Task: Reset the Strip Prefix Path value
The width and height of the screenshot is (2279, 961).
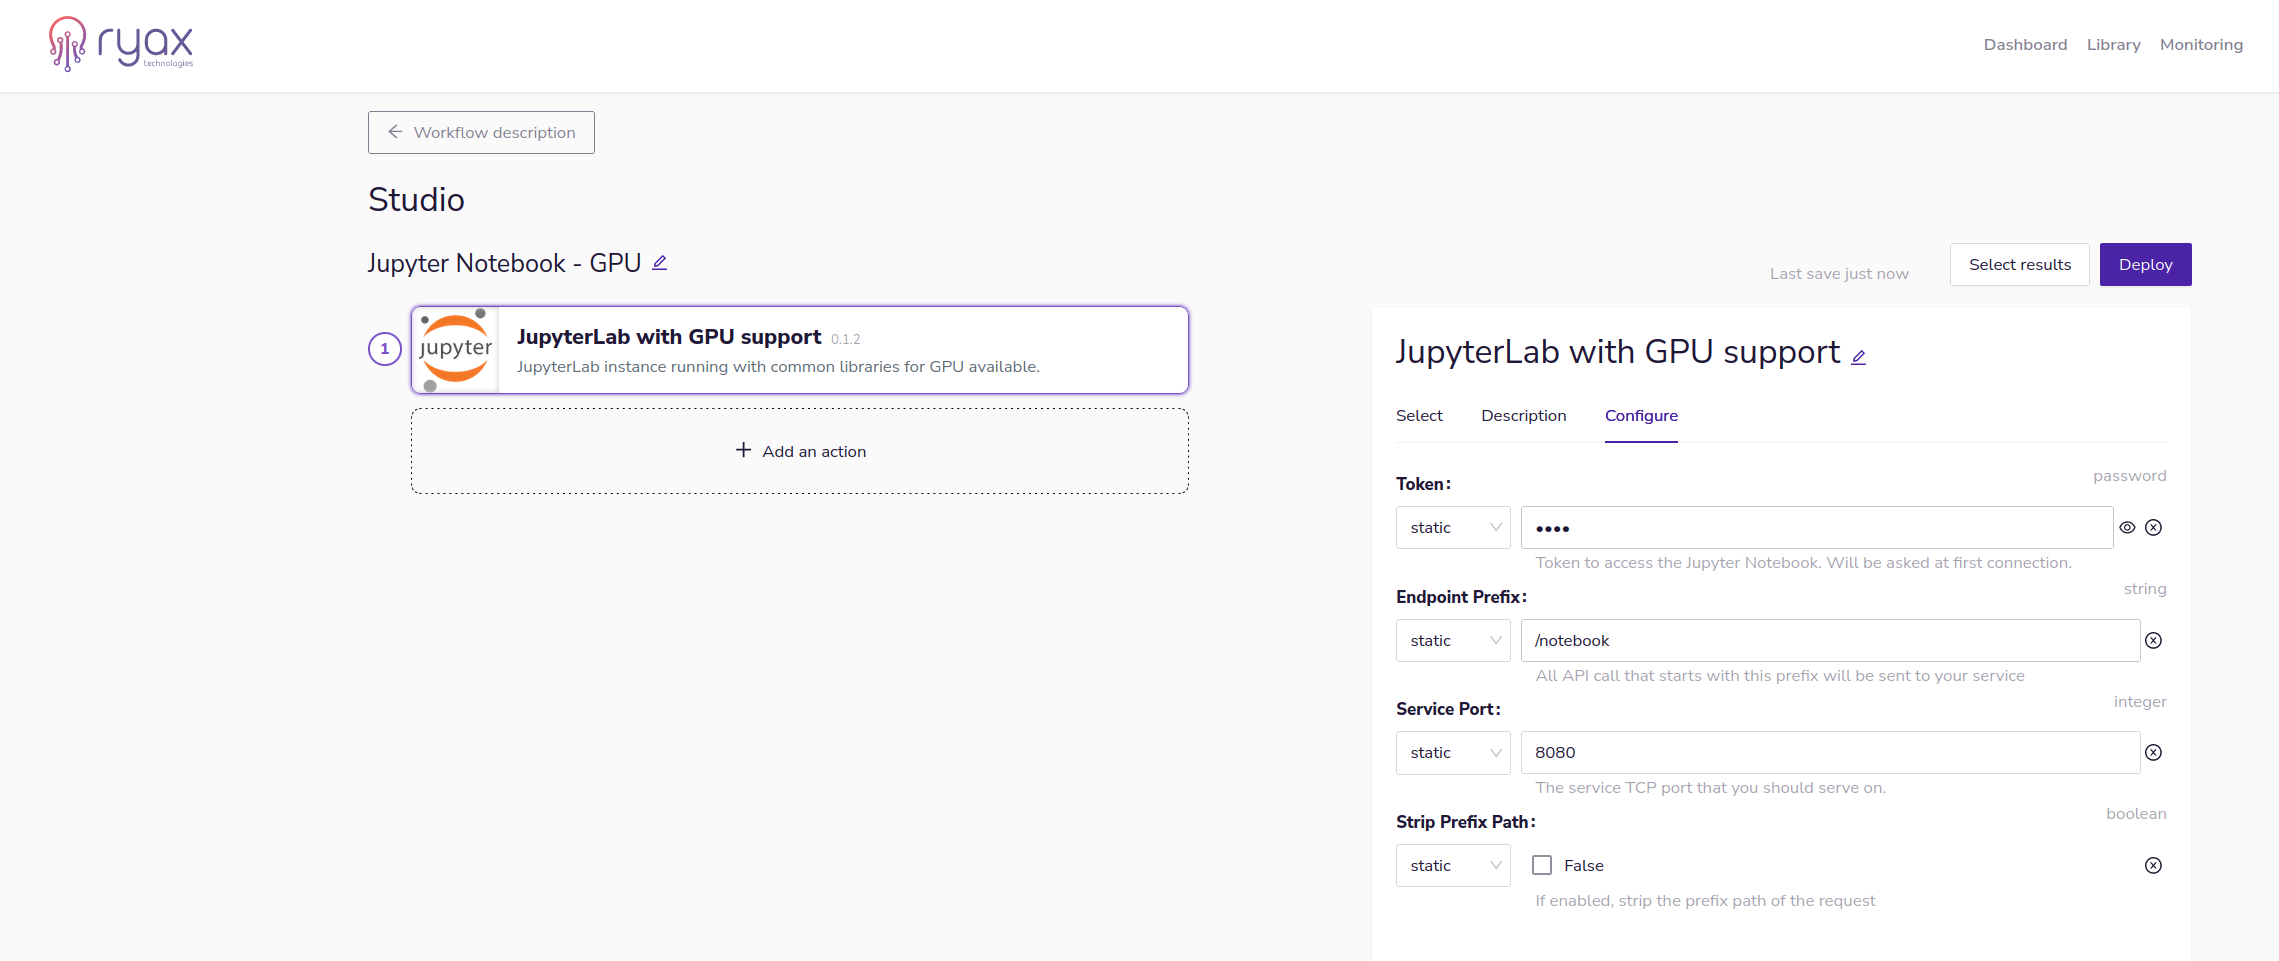Action: (x=2153, y=866)
